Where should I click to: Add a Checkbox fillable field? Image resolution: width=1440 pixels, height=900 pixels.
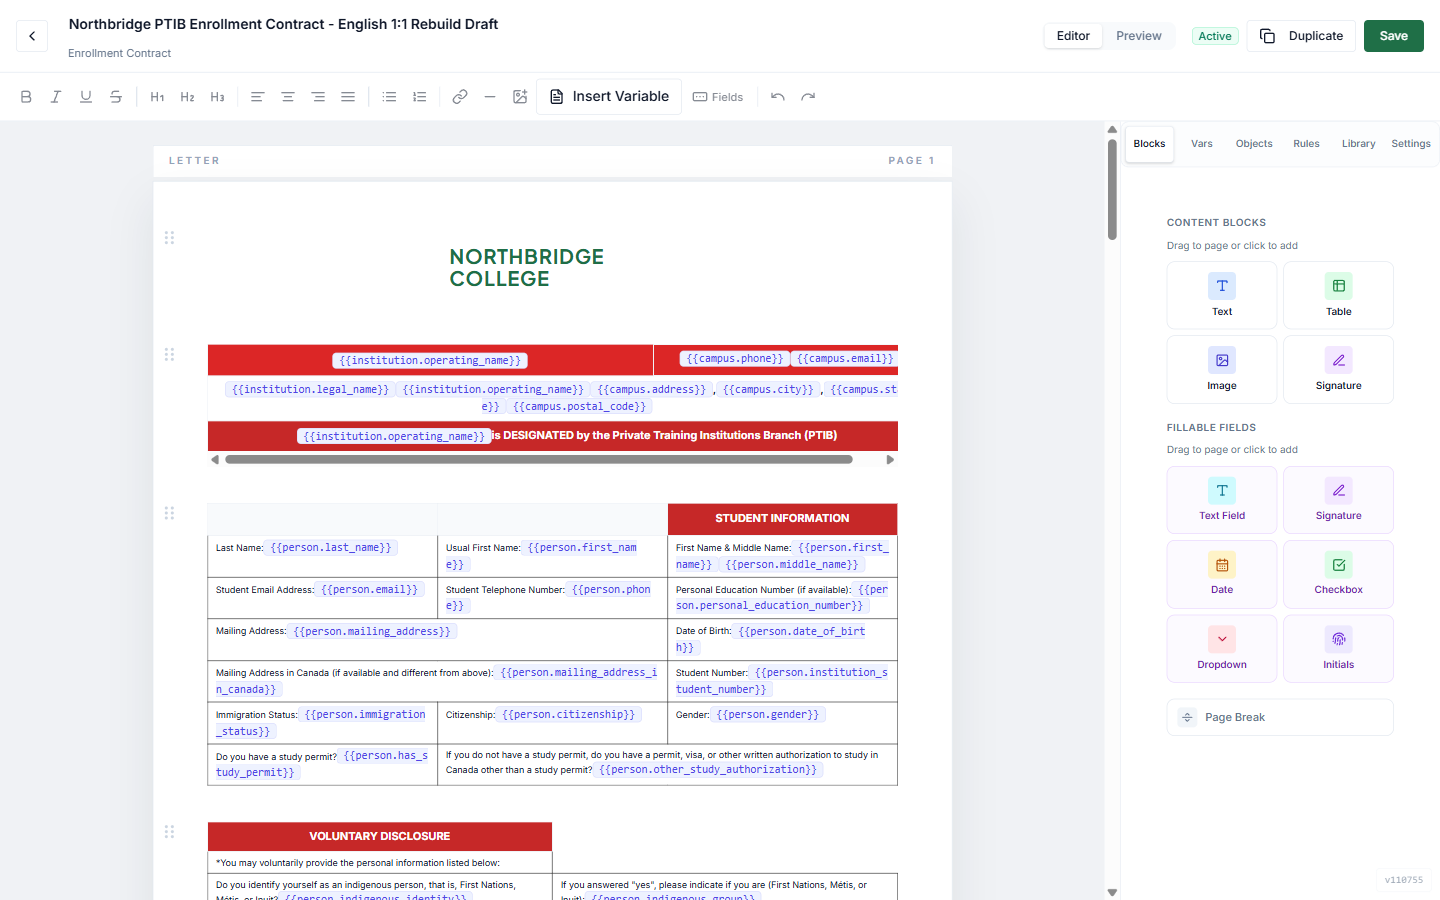(x=1338, y=574)
